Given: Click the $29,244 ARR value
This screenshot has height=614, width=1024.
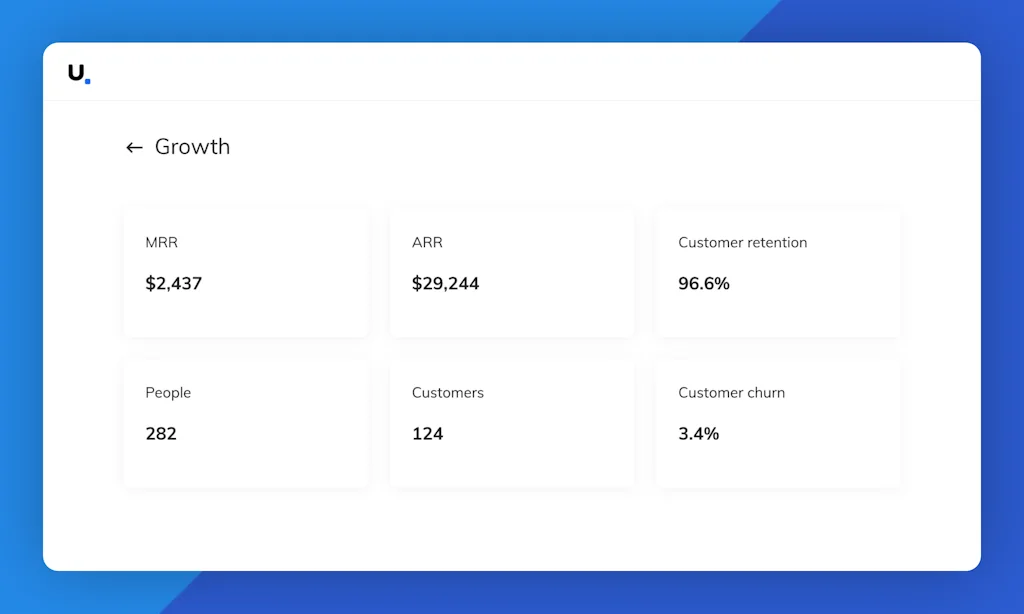Looking at the screenshot, I should pyautogui.click(x=445, y=284).
